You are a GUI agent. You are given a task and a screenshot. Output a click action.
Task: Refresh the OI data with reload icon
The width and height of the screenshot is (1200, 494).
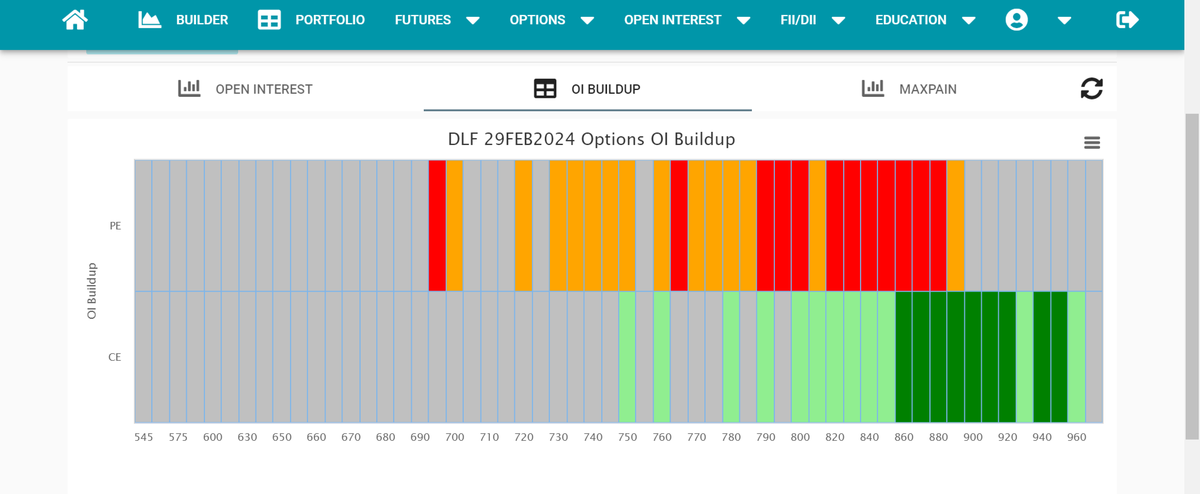coord(1092,88)
